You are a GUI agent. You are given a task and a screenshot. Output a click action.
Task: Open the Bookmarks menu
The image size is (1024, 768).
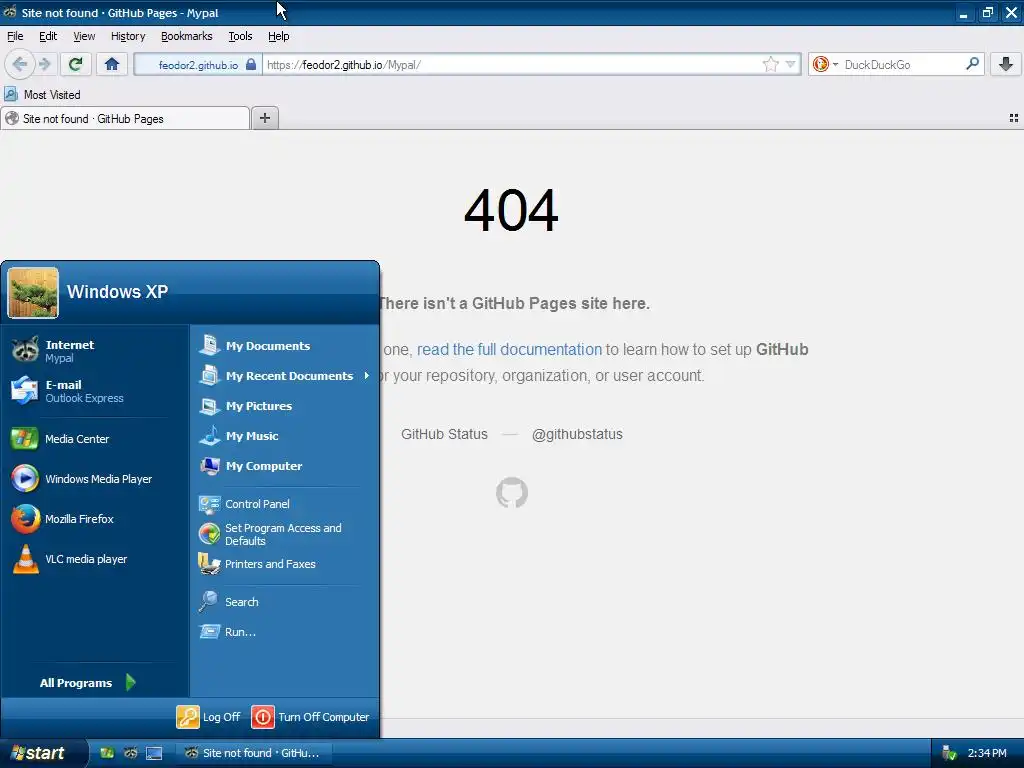click(x=187, y=36)
